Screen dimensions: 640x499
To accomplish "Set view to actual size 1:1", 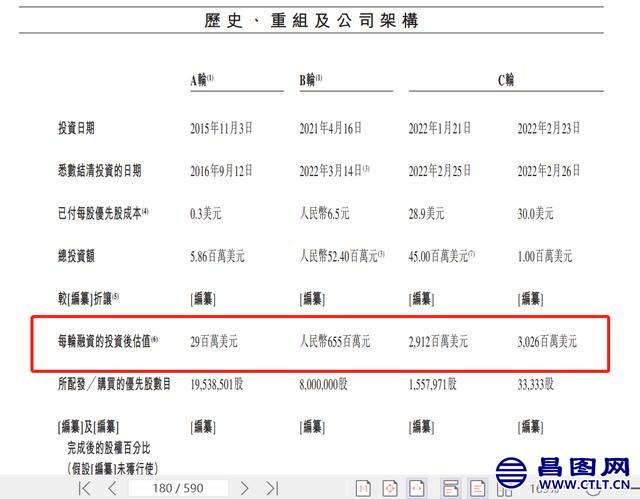I will [x=363, y=488].
